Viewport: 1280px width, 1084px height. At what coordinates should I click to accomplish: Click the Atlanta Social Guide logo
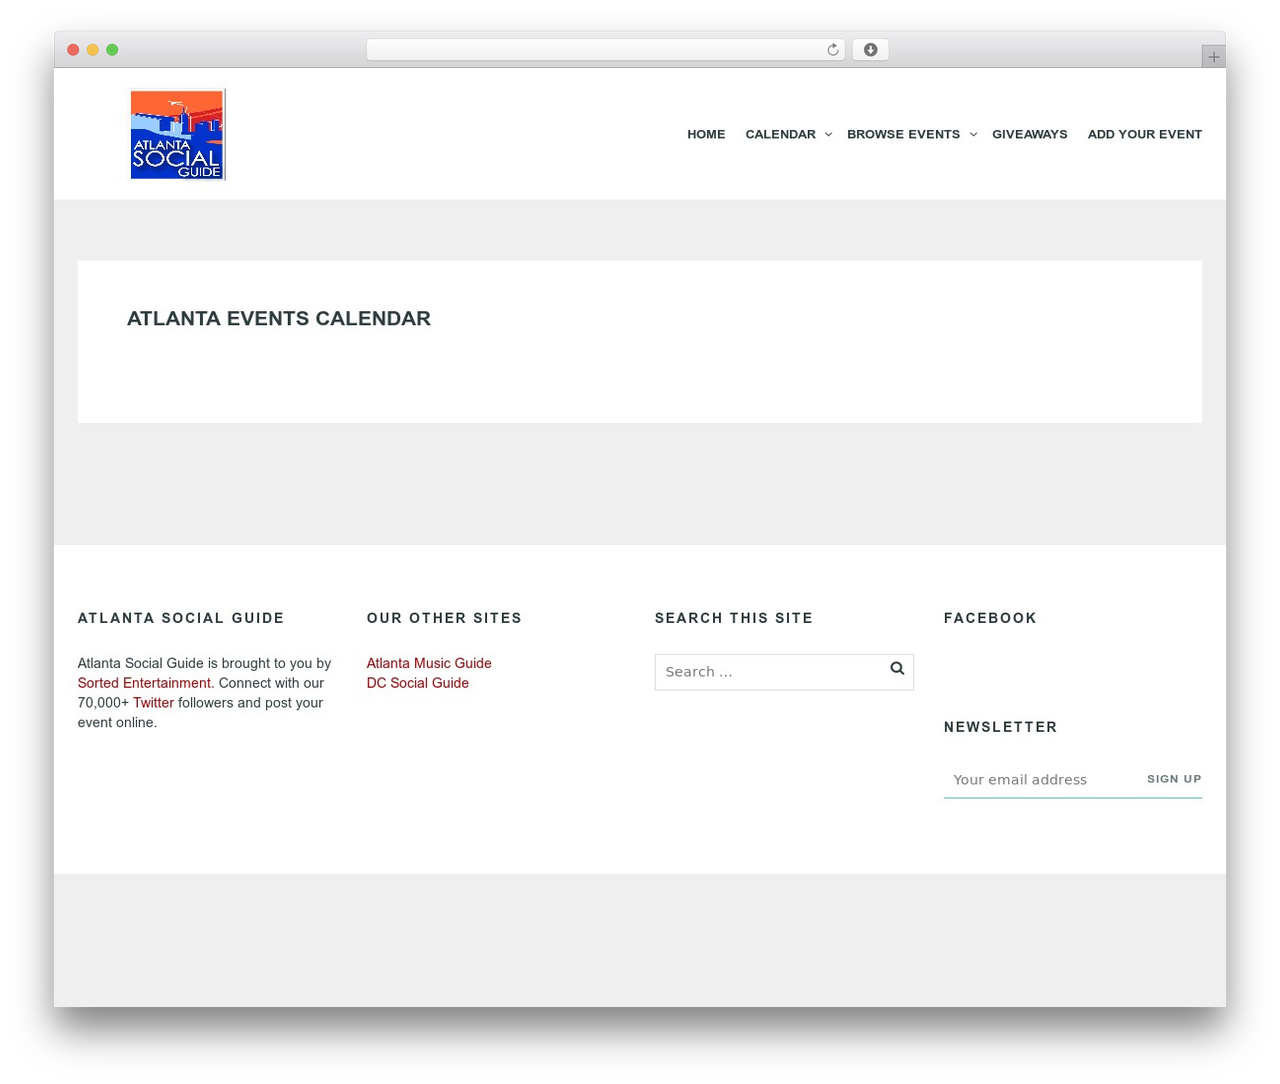tap(178, 135)
